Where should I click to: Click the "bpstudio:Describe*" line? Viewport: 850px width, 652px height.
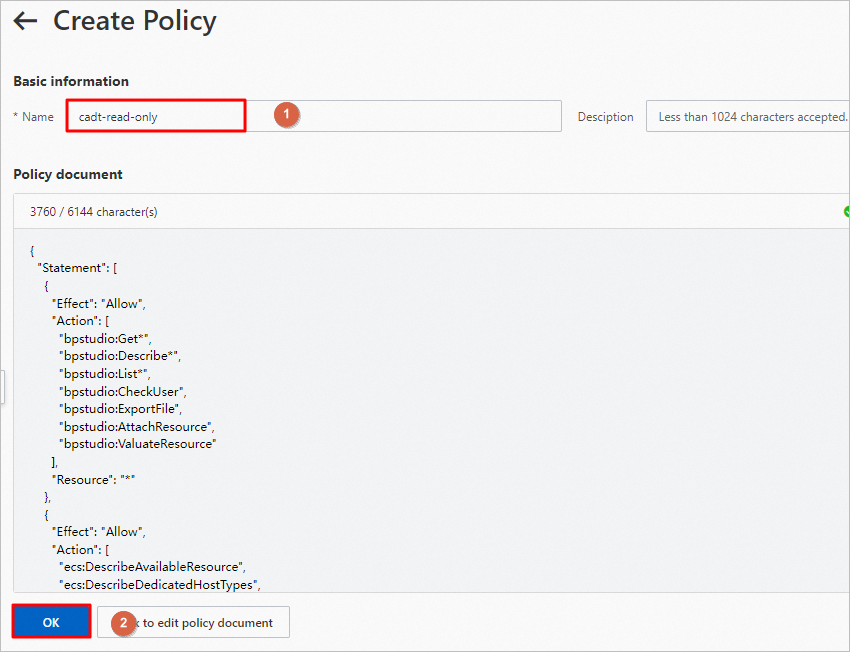(x=120, y=355)
